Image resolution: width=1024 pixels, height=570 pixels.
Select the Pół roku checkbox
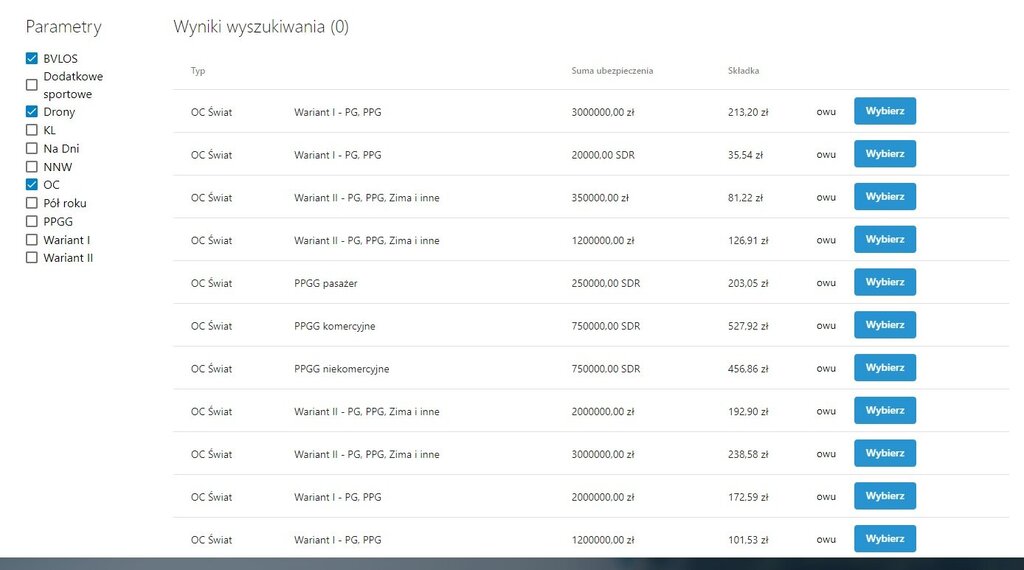click(x=32, y=203)
